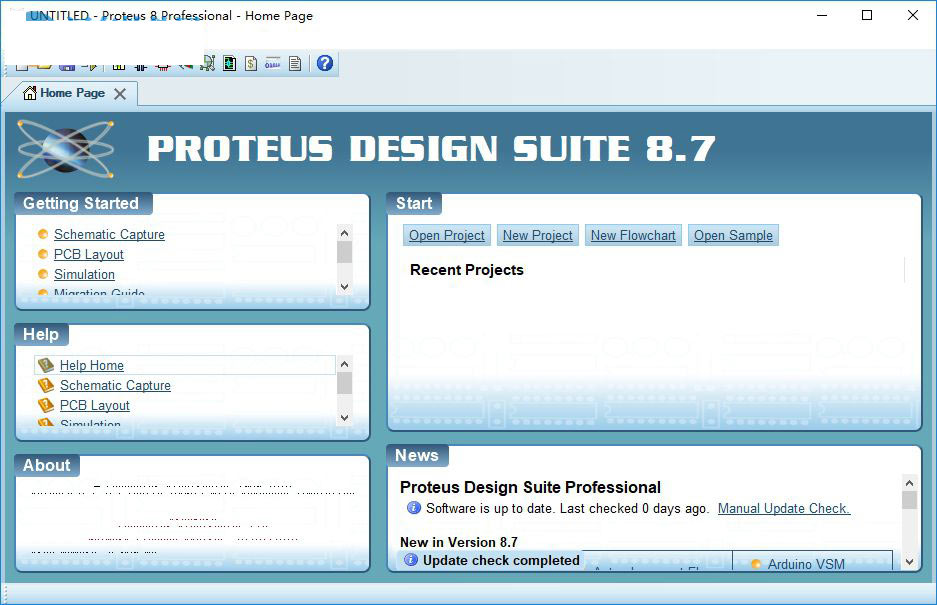Click Help panel scrollbar up arrow
The width and height of the screenshot is (937, 605).
pyautogui.click(x=344, y=364)
